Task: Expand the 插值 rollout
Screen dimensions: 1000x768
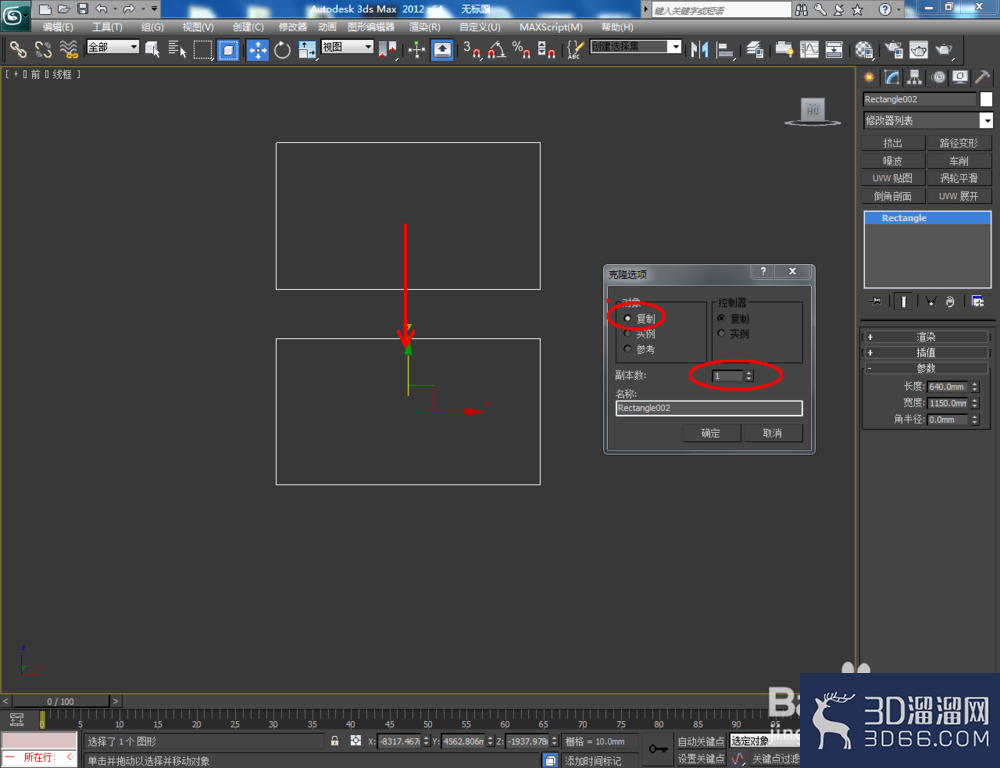Action: click(x=925, y=352)
